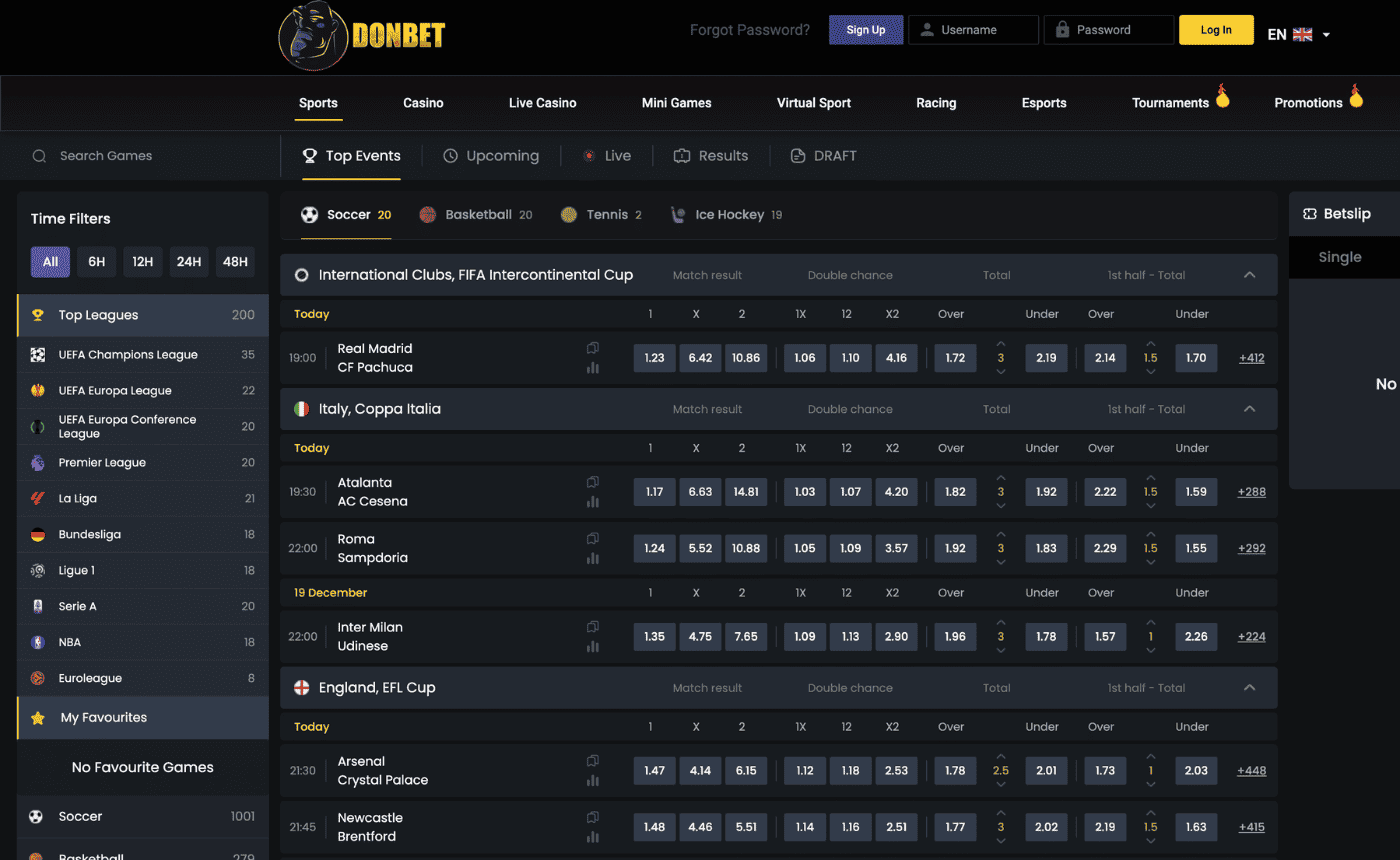Open the EN language dropdown arrow
The height and width of the screenshot is (860, 1400).
point(1326,35)
